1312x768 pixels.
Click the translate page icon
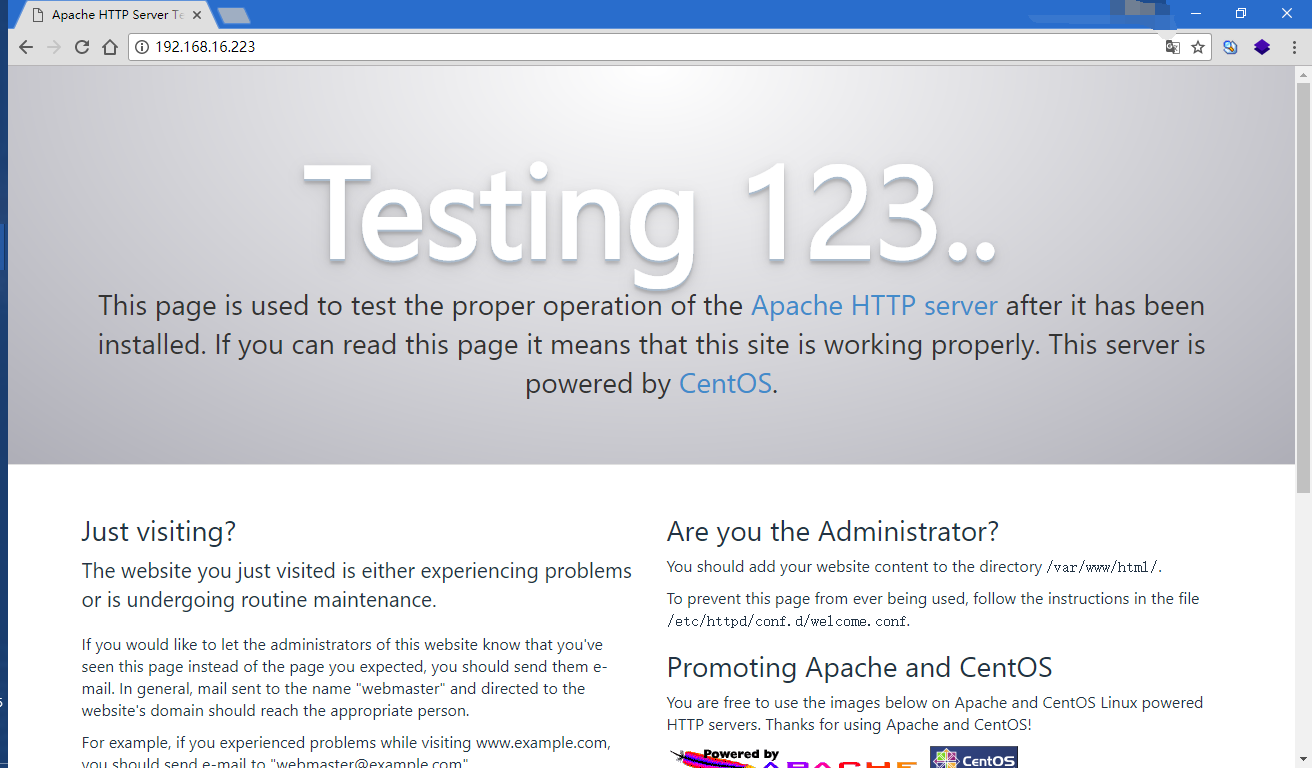tap(1173, 47)
